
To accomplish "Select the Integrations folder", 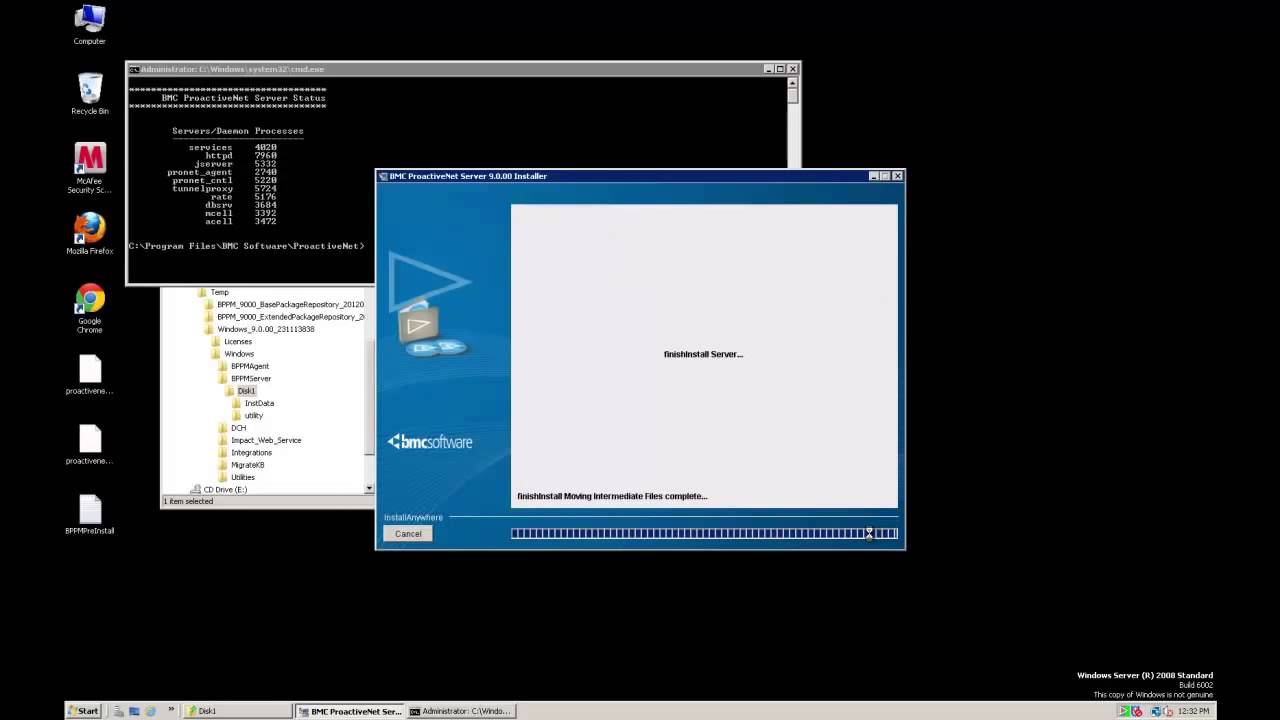I will coord(245,453).
